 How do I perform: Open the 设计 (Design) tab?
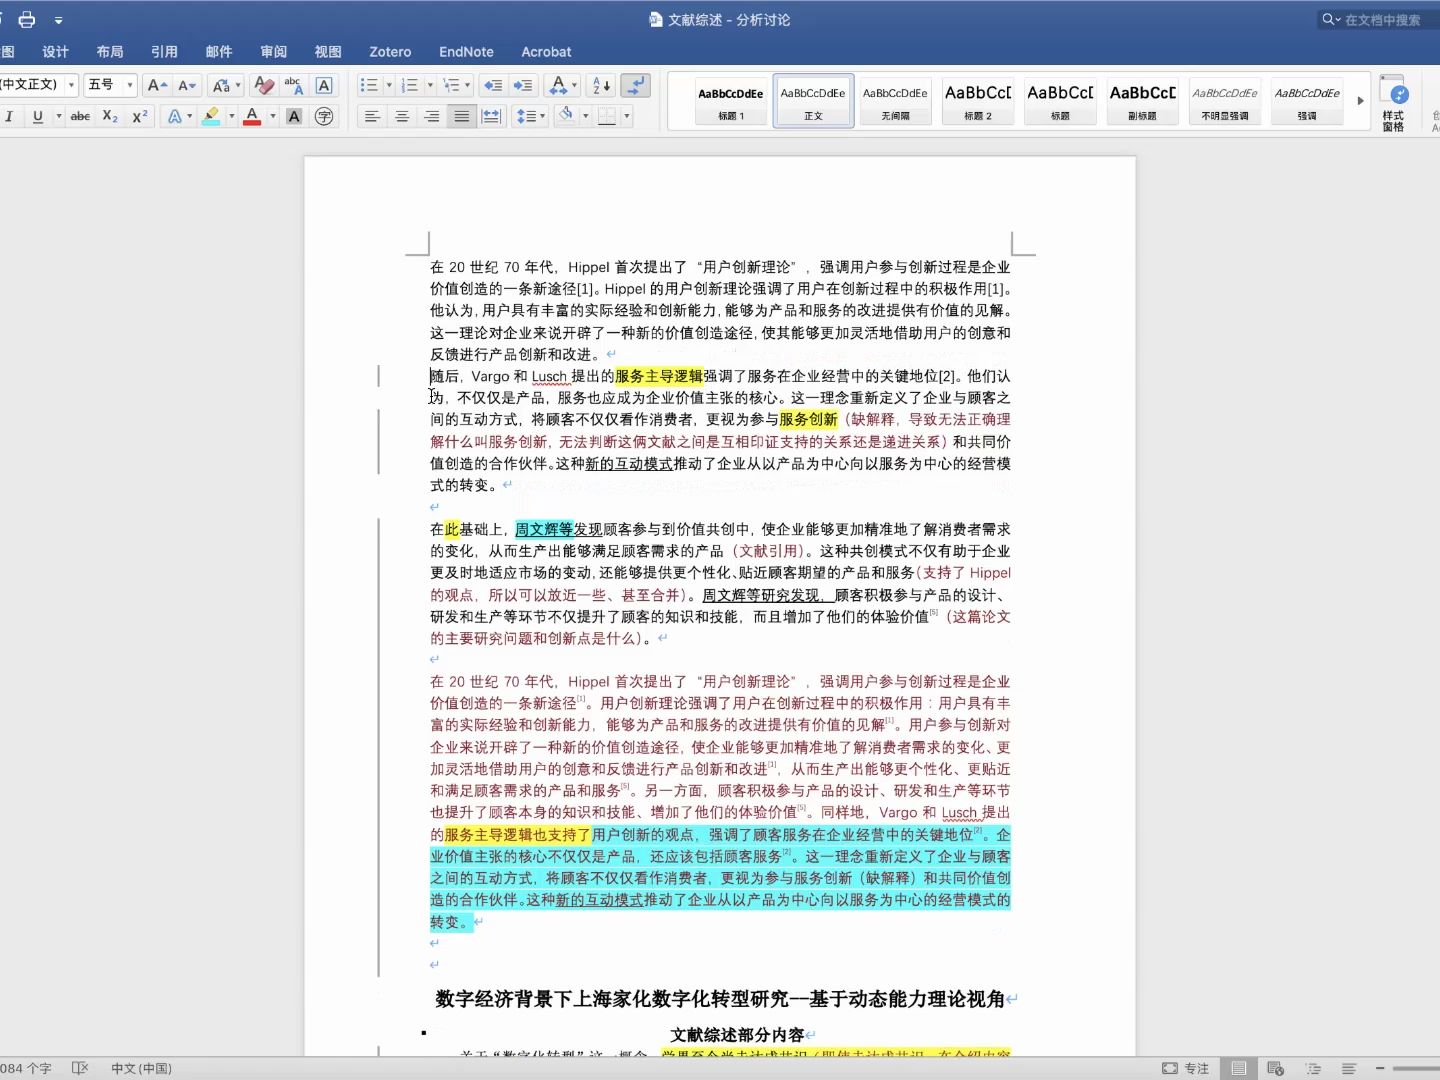(56, 52)
